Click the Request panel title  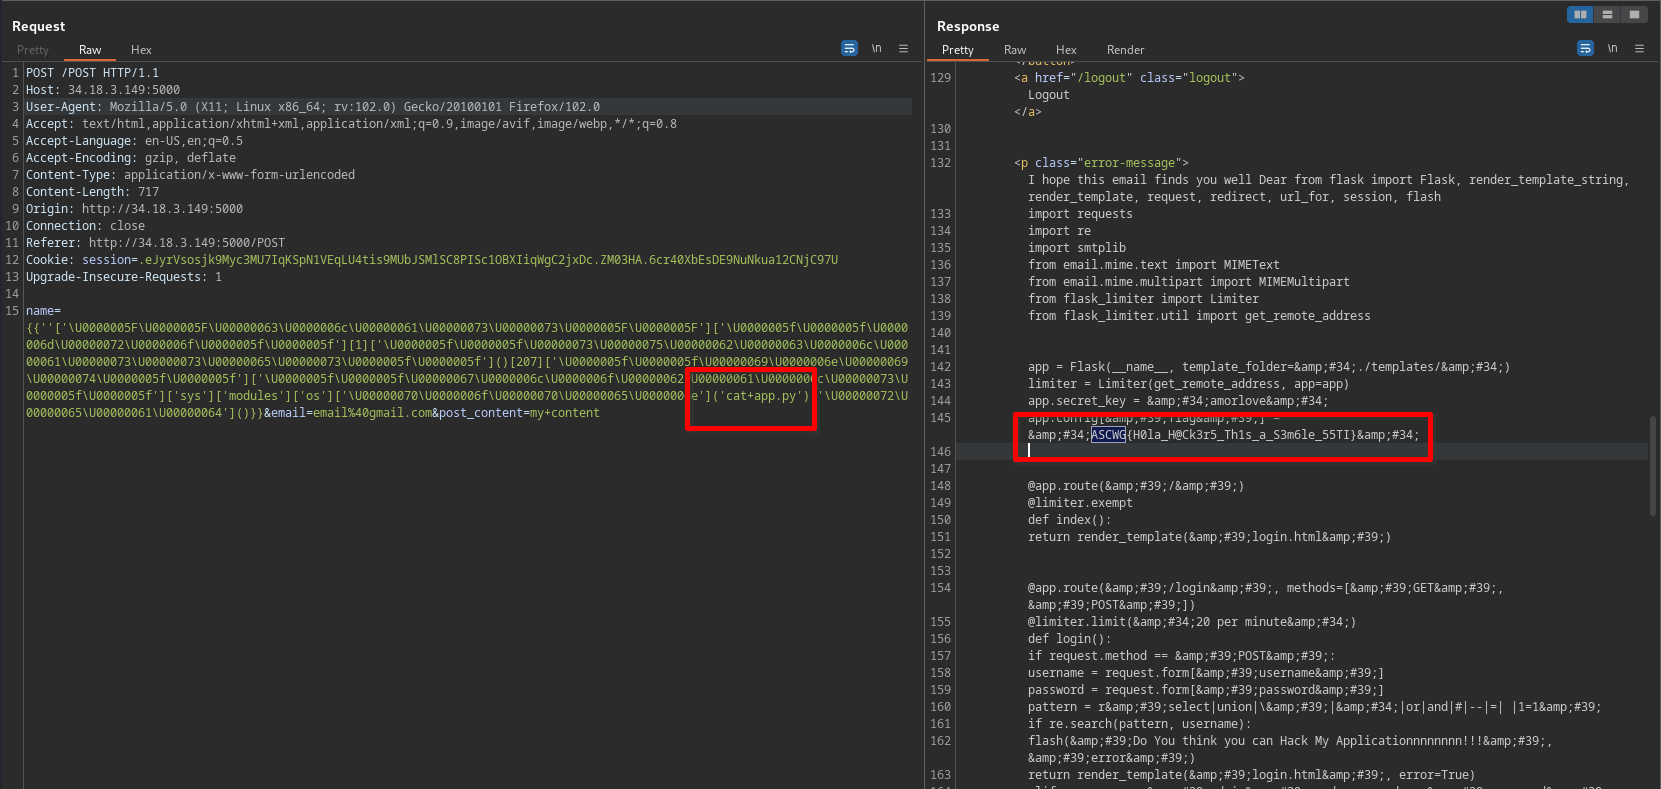click(x=38, y=26)
